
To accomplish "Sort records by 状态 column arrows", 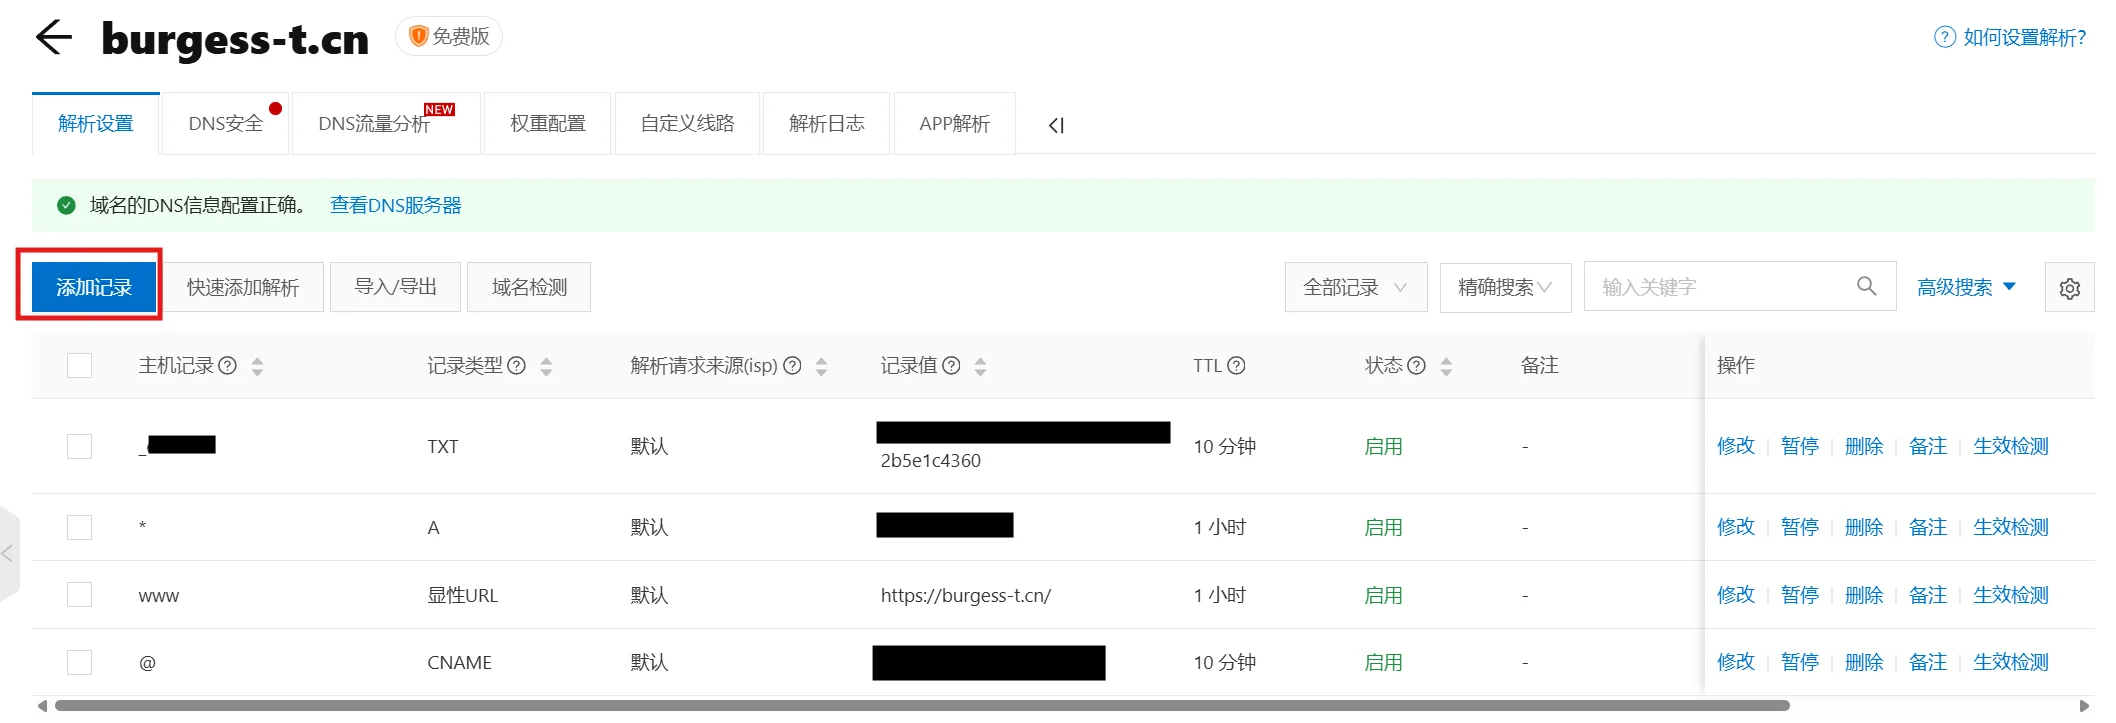I will [1446, 367].
